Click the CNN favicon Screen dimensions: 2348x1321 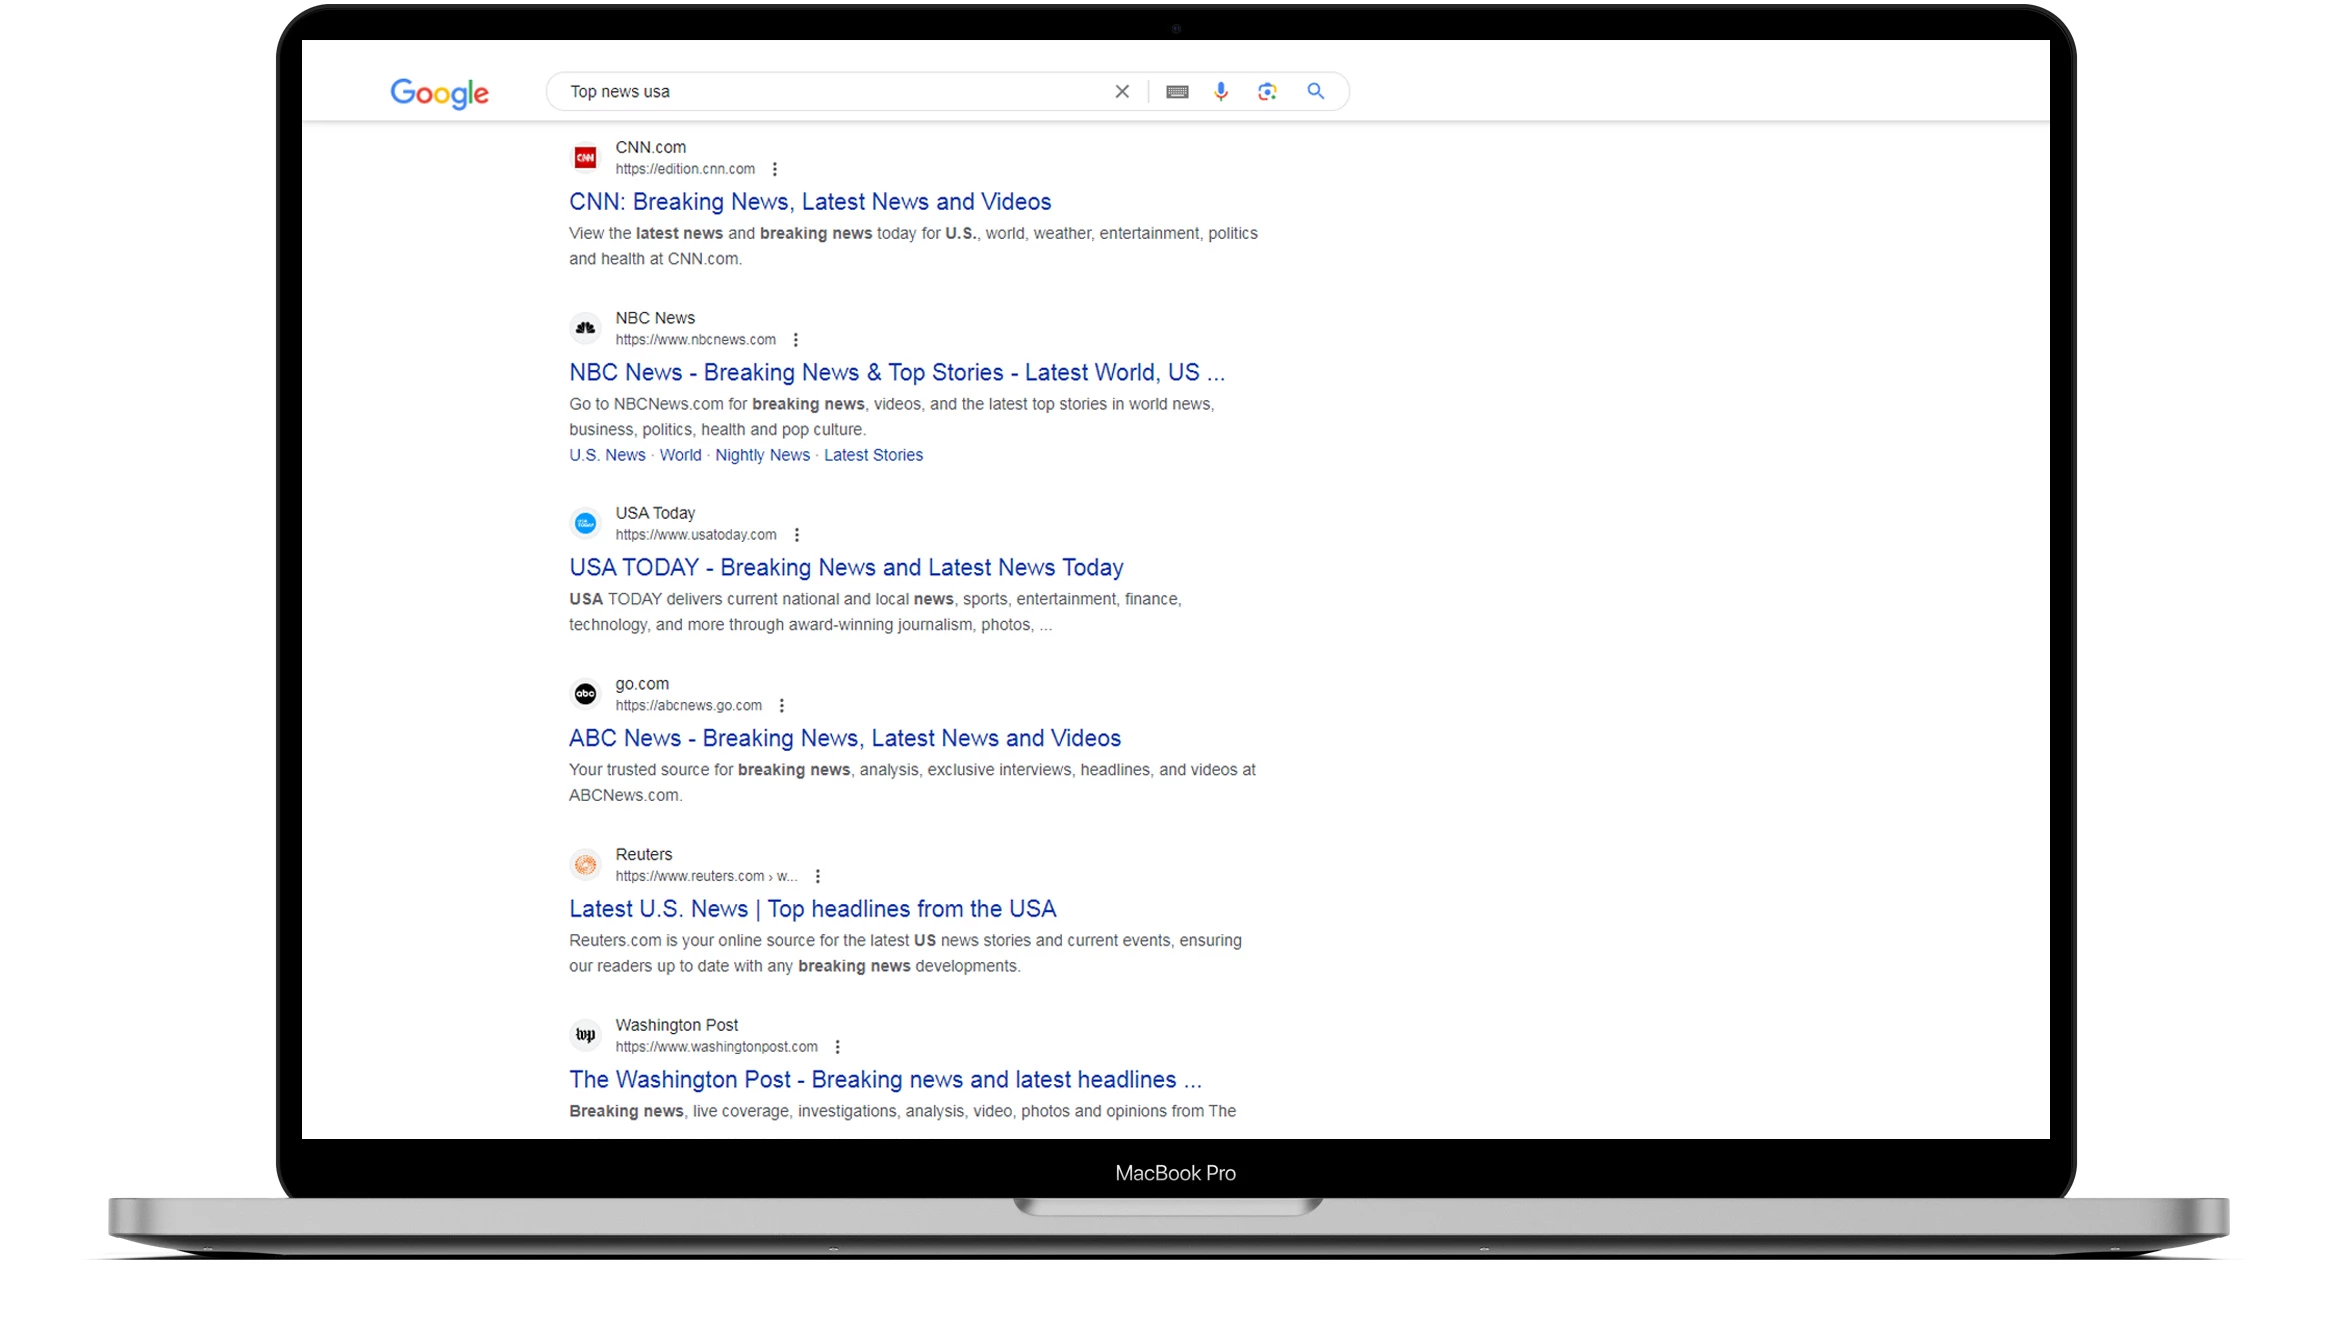pos(585,157)
